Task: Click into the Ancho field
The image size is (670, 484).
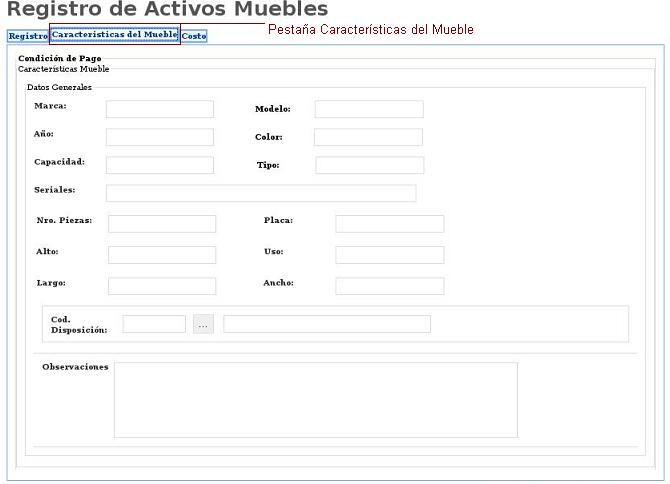Action: click(389, 286)
